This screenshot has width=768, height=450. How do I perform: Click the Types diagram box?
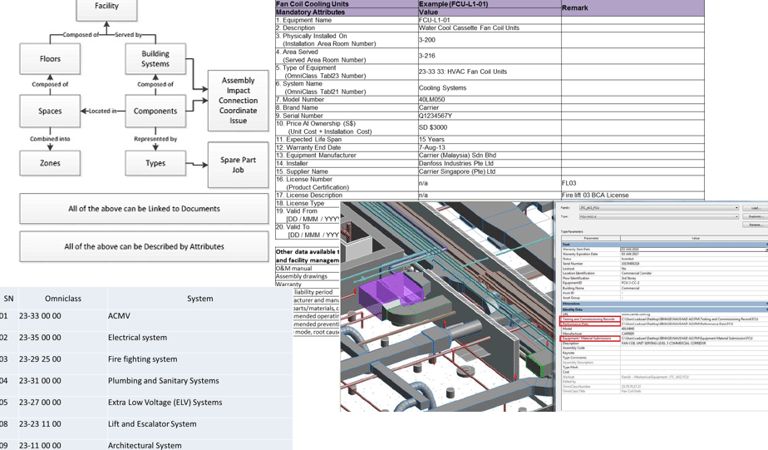(x=155, y=162)
